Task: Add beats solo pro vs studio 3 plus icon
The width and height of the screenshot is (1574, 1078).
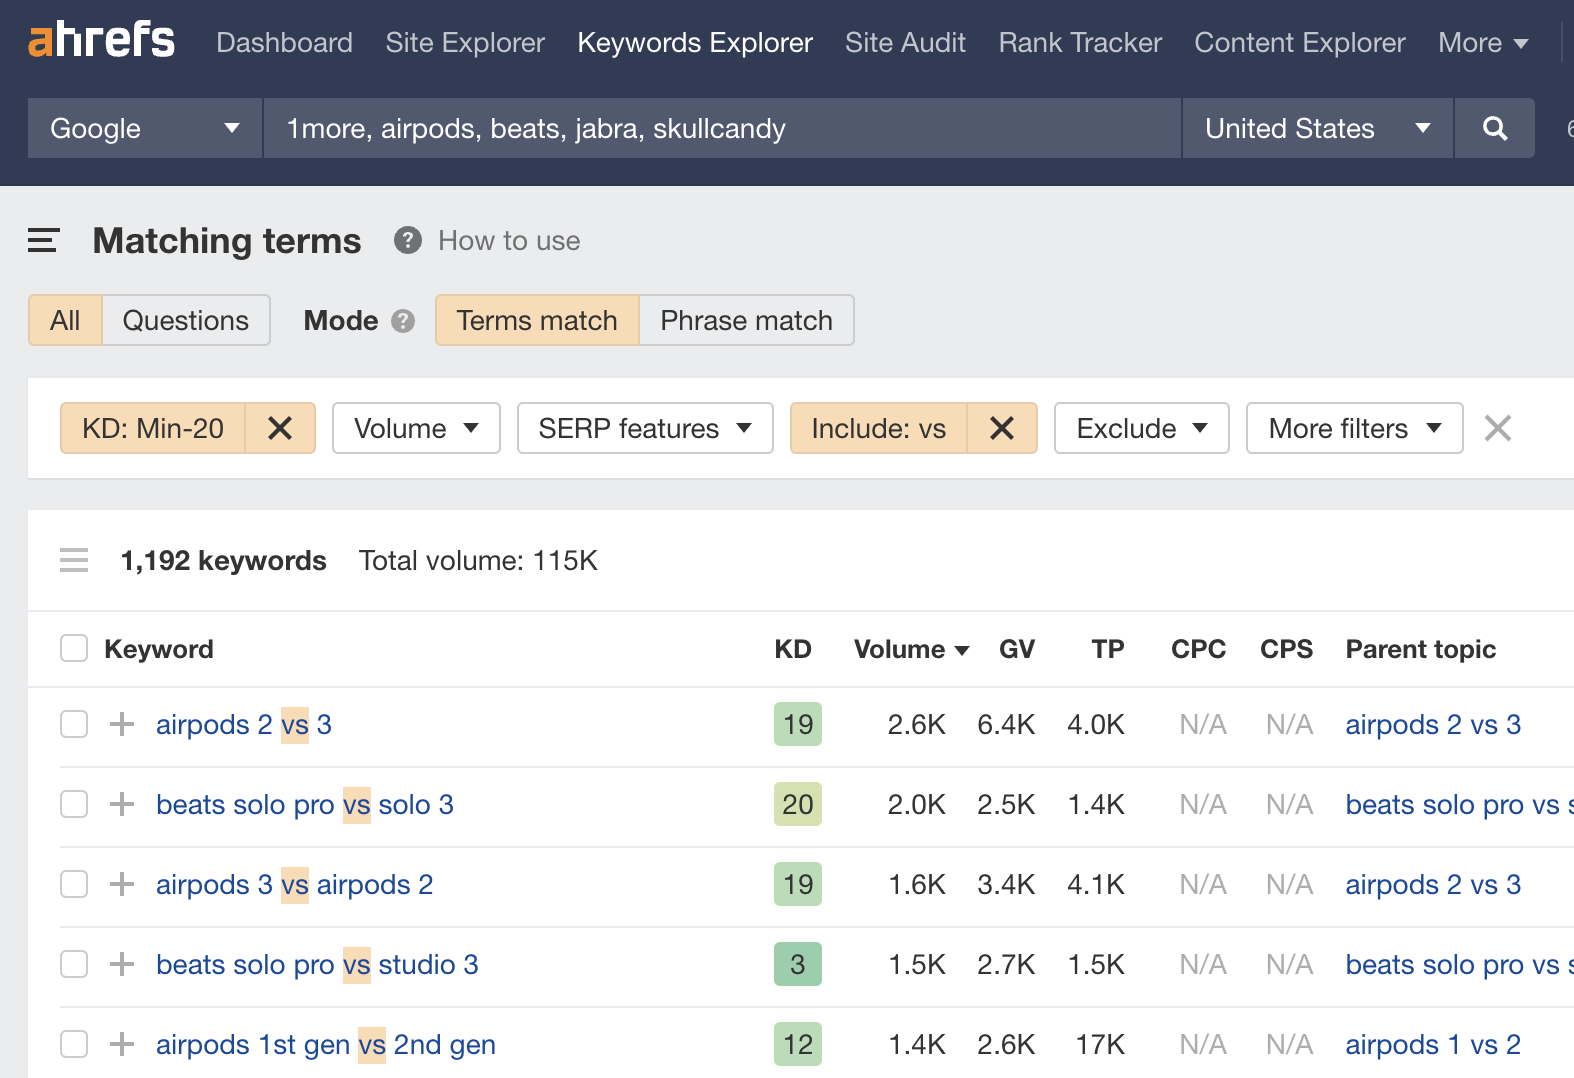Action: pos(122,964)
